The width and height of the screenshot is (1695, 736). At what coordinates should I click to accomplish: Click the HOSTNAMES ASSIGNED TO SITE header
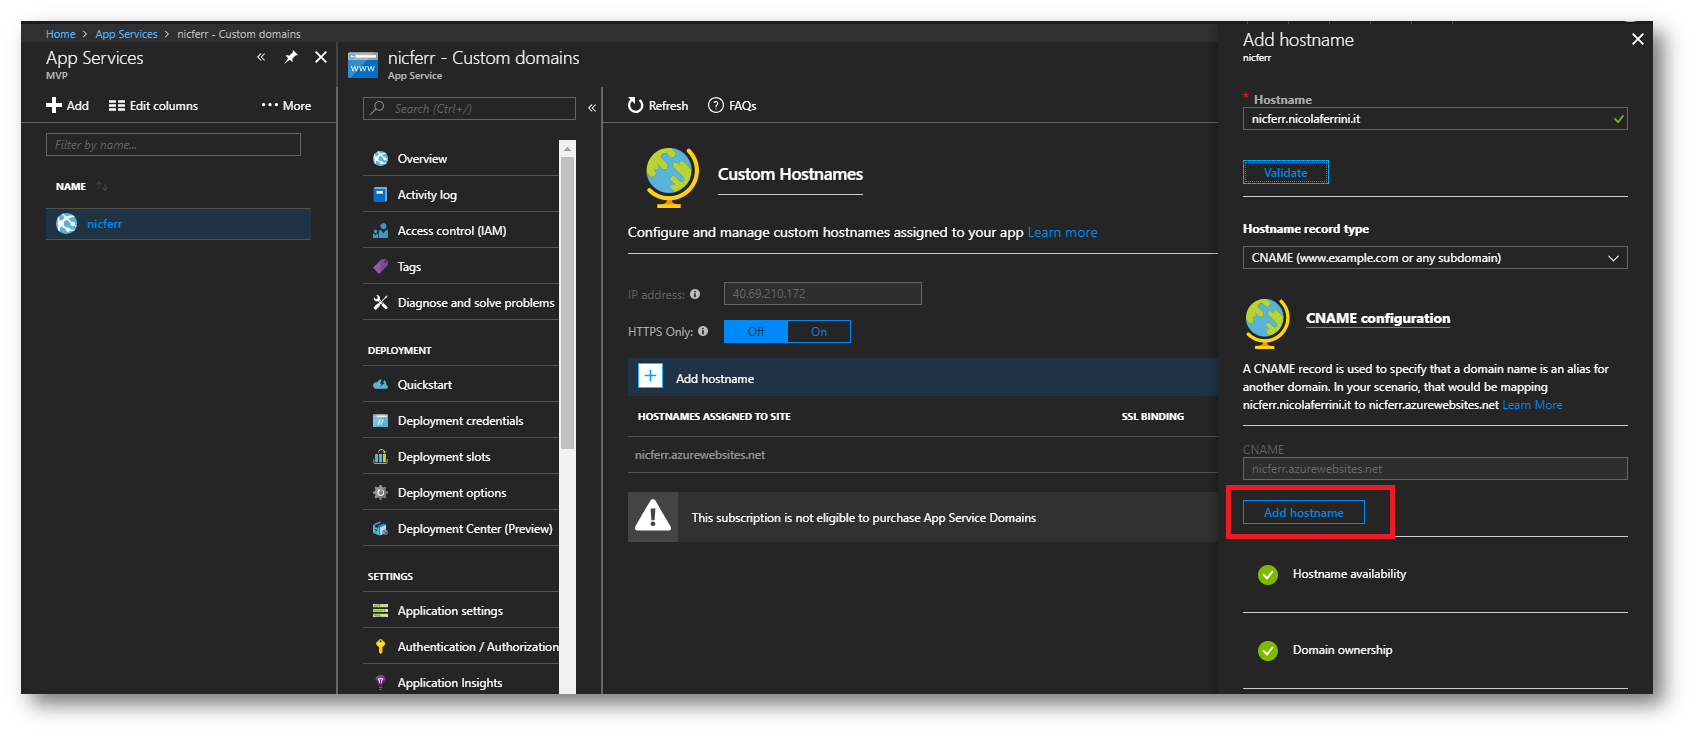[x=714, y=417]
